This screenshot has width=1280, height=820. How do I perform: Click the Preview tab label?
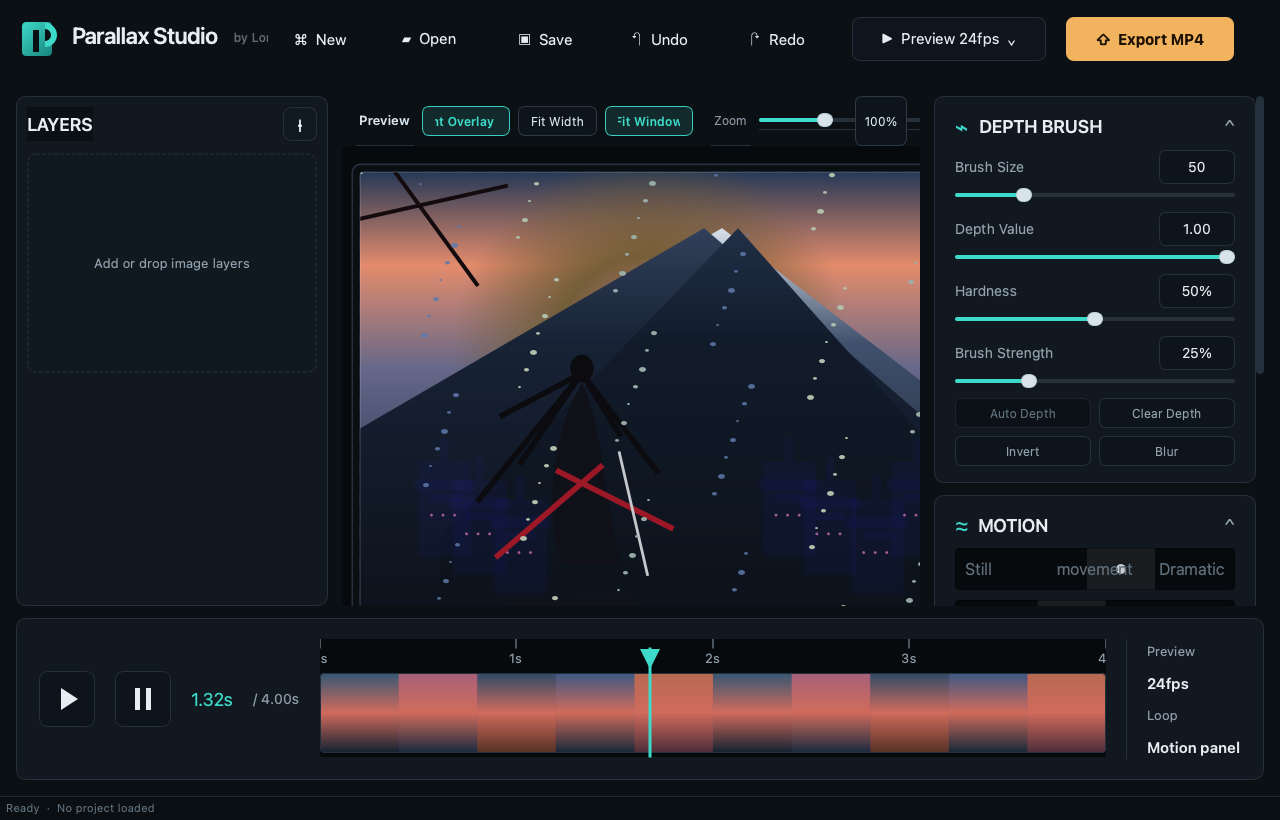click(384, 121)
